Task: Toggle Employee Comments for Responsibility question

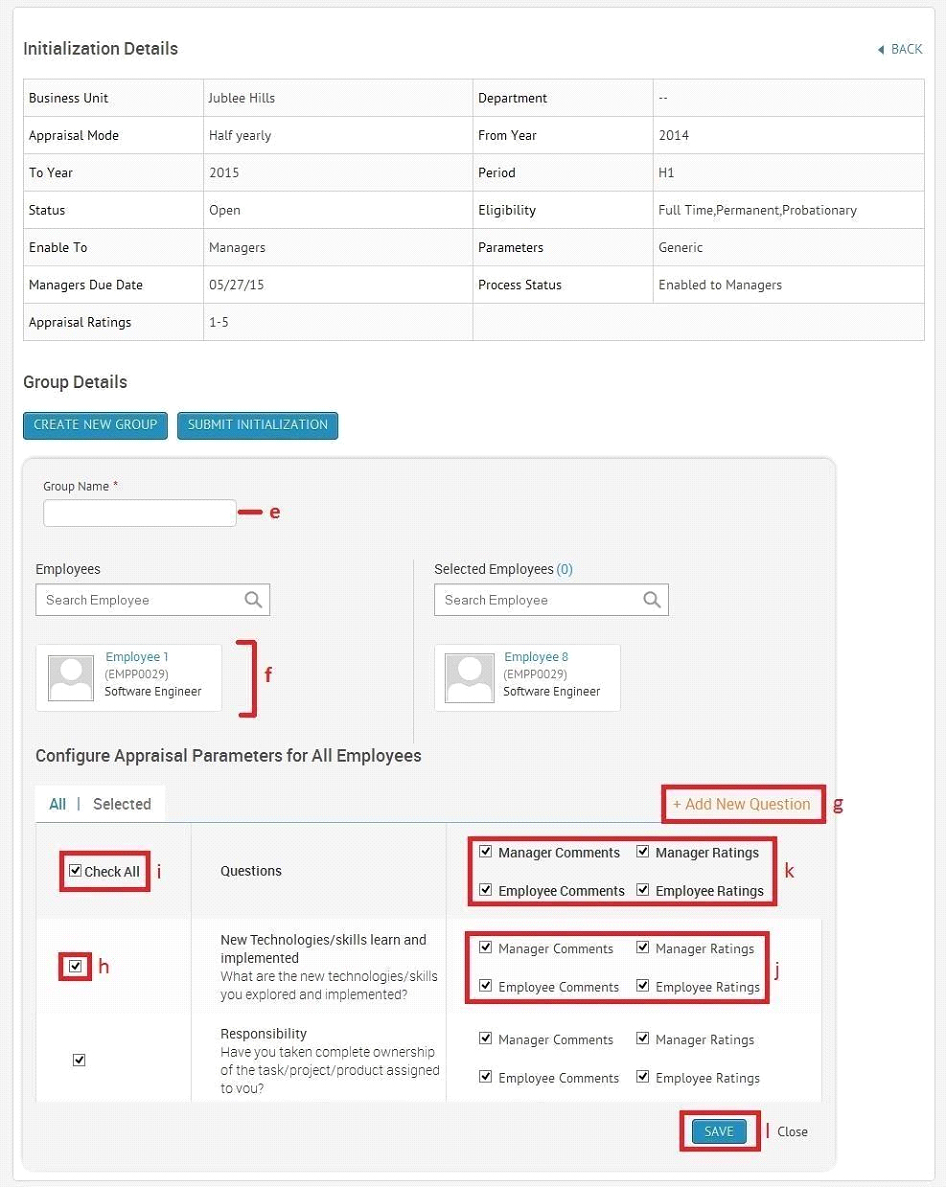Action: point(486,1076)
